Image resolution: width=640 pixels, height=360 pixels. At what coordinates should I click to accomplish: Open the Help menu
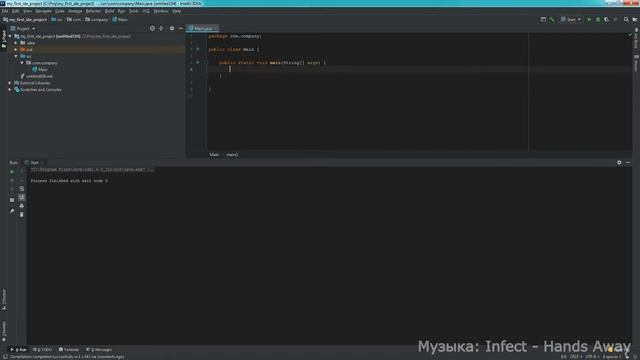point(176,11)
